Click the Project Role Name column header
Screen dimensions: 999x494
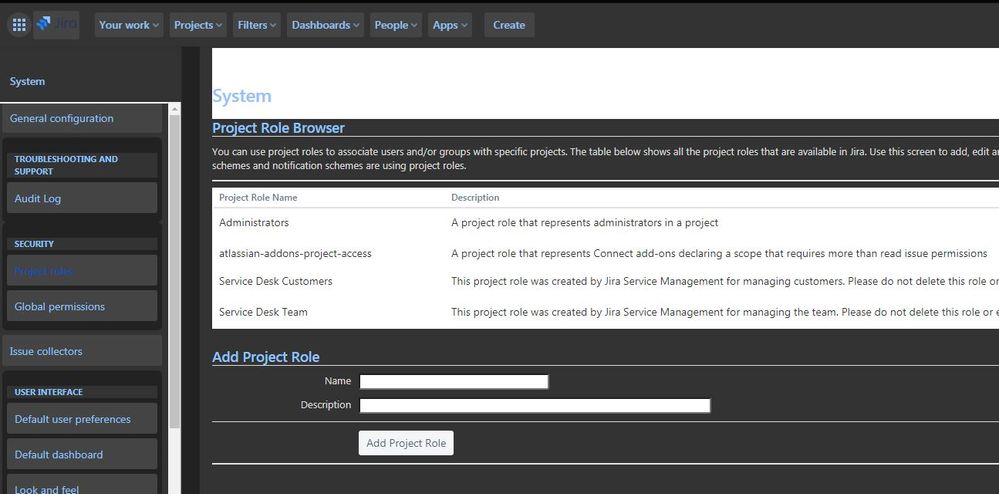tap(258, 198)
